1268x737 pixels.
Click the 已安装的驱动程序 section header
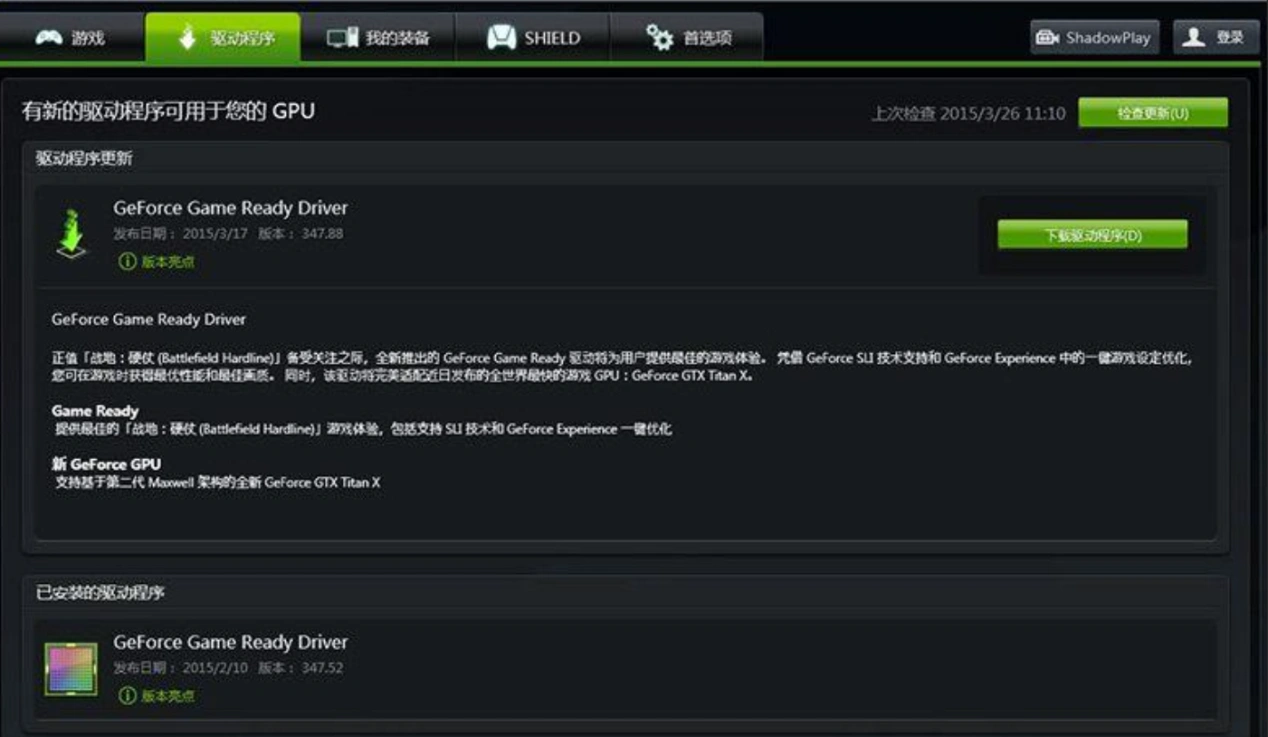coord(100,592)
